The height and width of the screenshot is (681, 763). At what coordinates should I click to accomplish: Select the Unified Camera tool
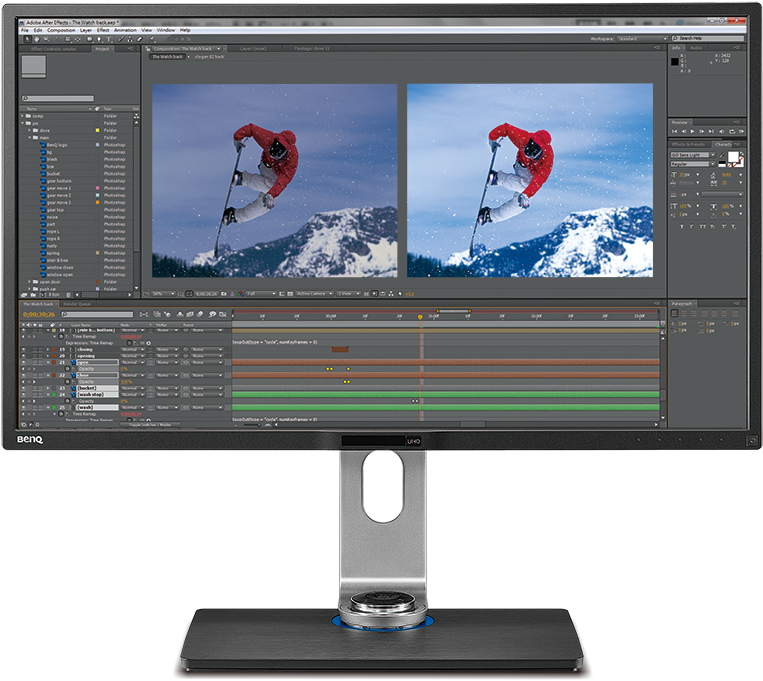click(x=68, y=39)
